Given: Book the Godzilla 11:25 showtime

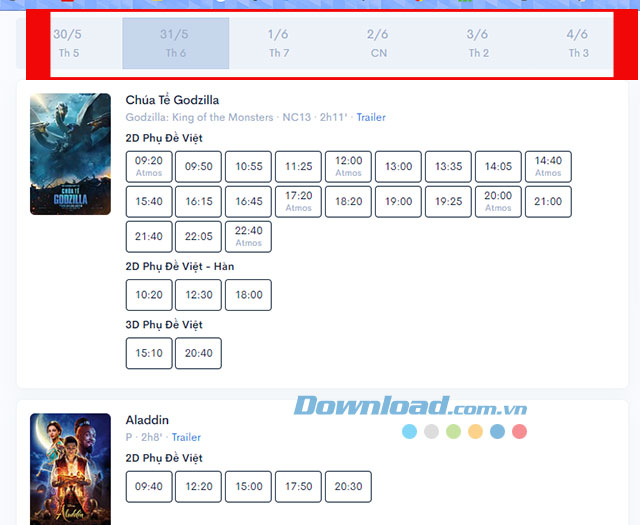Looking at the screenshot, I should (298, 167).
